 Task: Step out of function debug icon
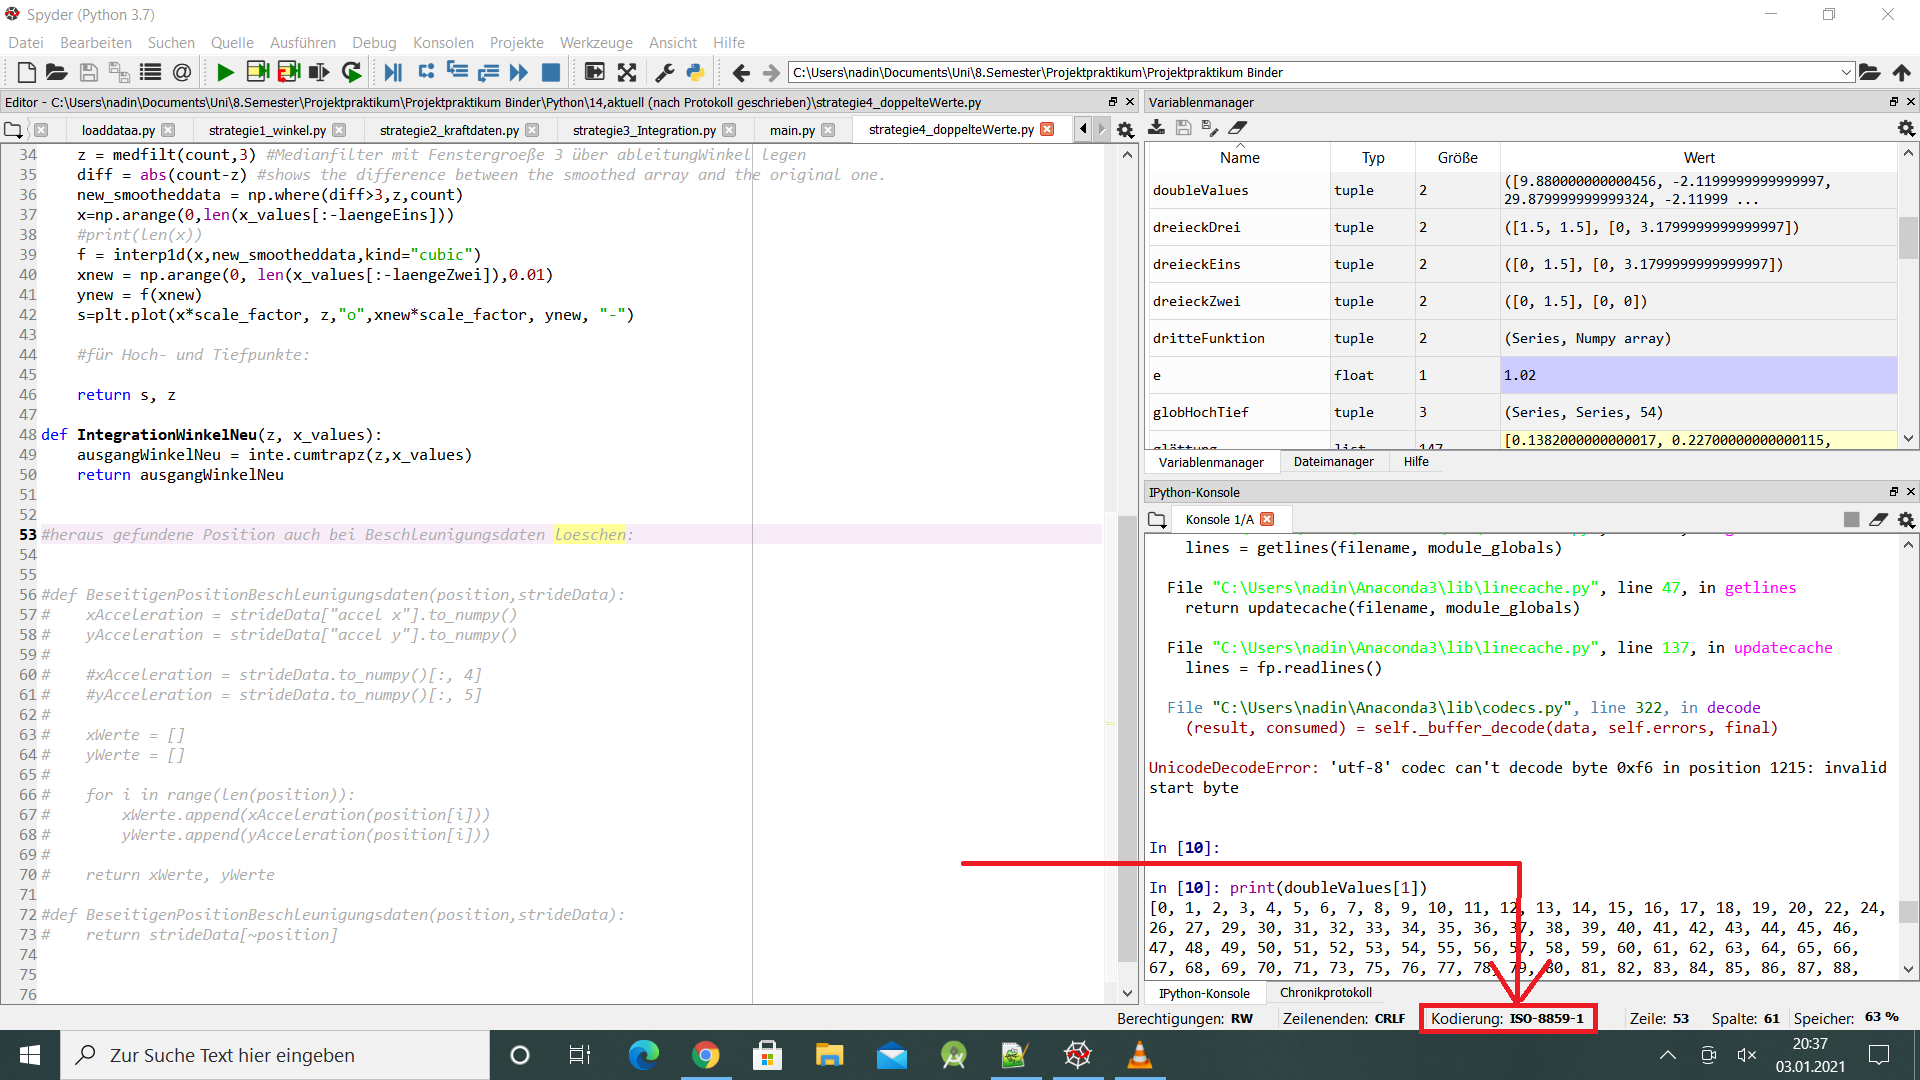click(x=488, y=72)
